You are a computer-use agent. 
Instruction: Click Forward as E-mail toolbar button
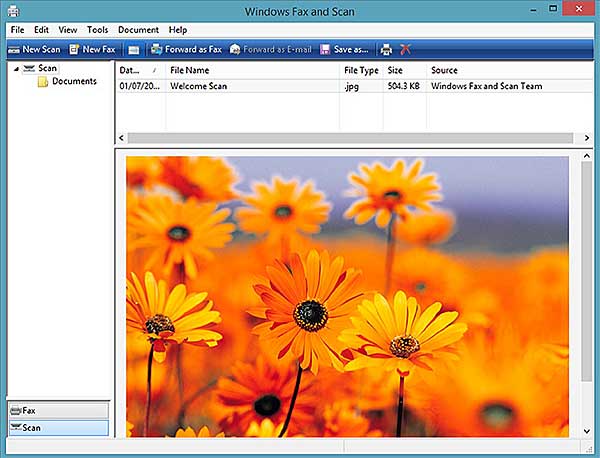tap(270, 49)
